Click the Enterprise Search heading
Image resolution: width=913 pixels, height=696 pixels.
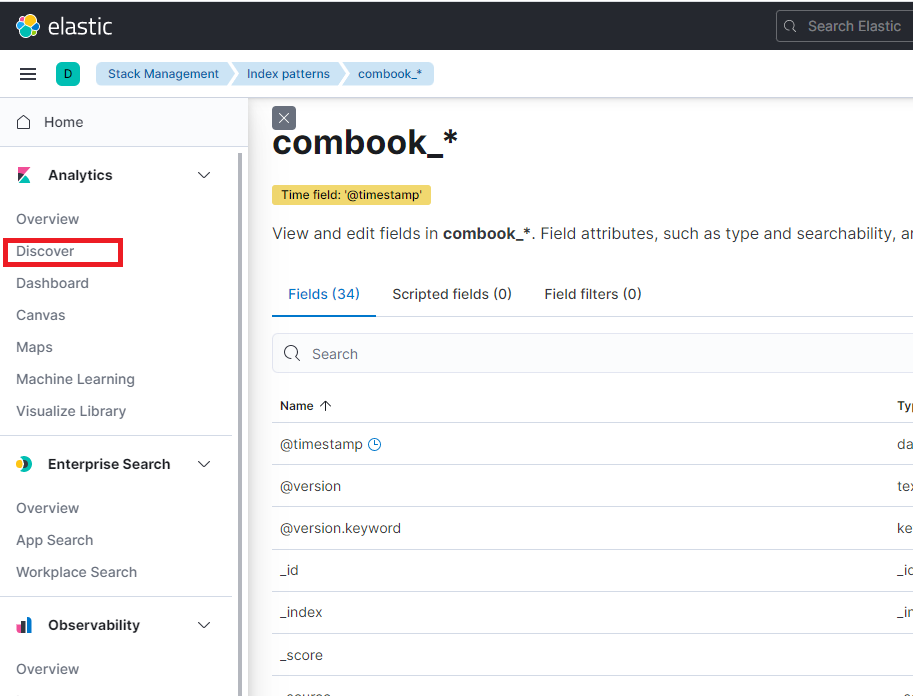tap(109, 464)
